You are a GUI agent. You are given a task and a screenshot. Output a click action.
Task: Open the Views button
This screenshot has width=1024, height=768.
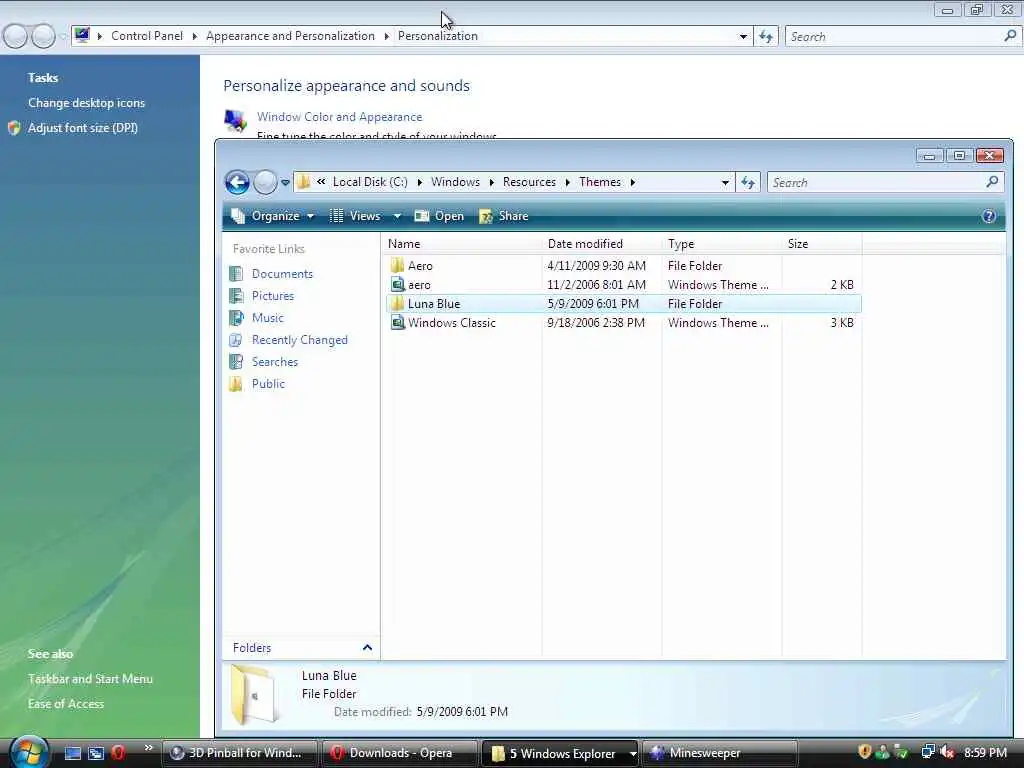click(x=356, y=216)
